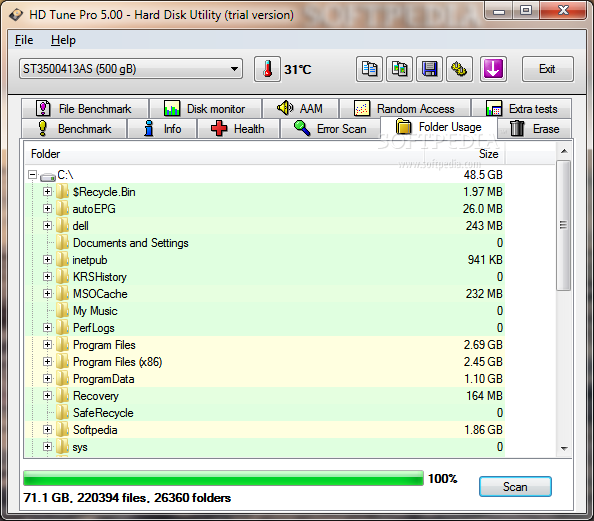The width and height of the screenshot is (594, 521).
Task: Expand the inetpub folder
Action: pyautogui.click(x=47, y=260)
